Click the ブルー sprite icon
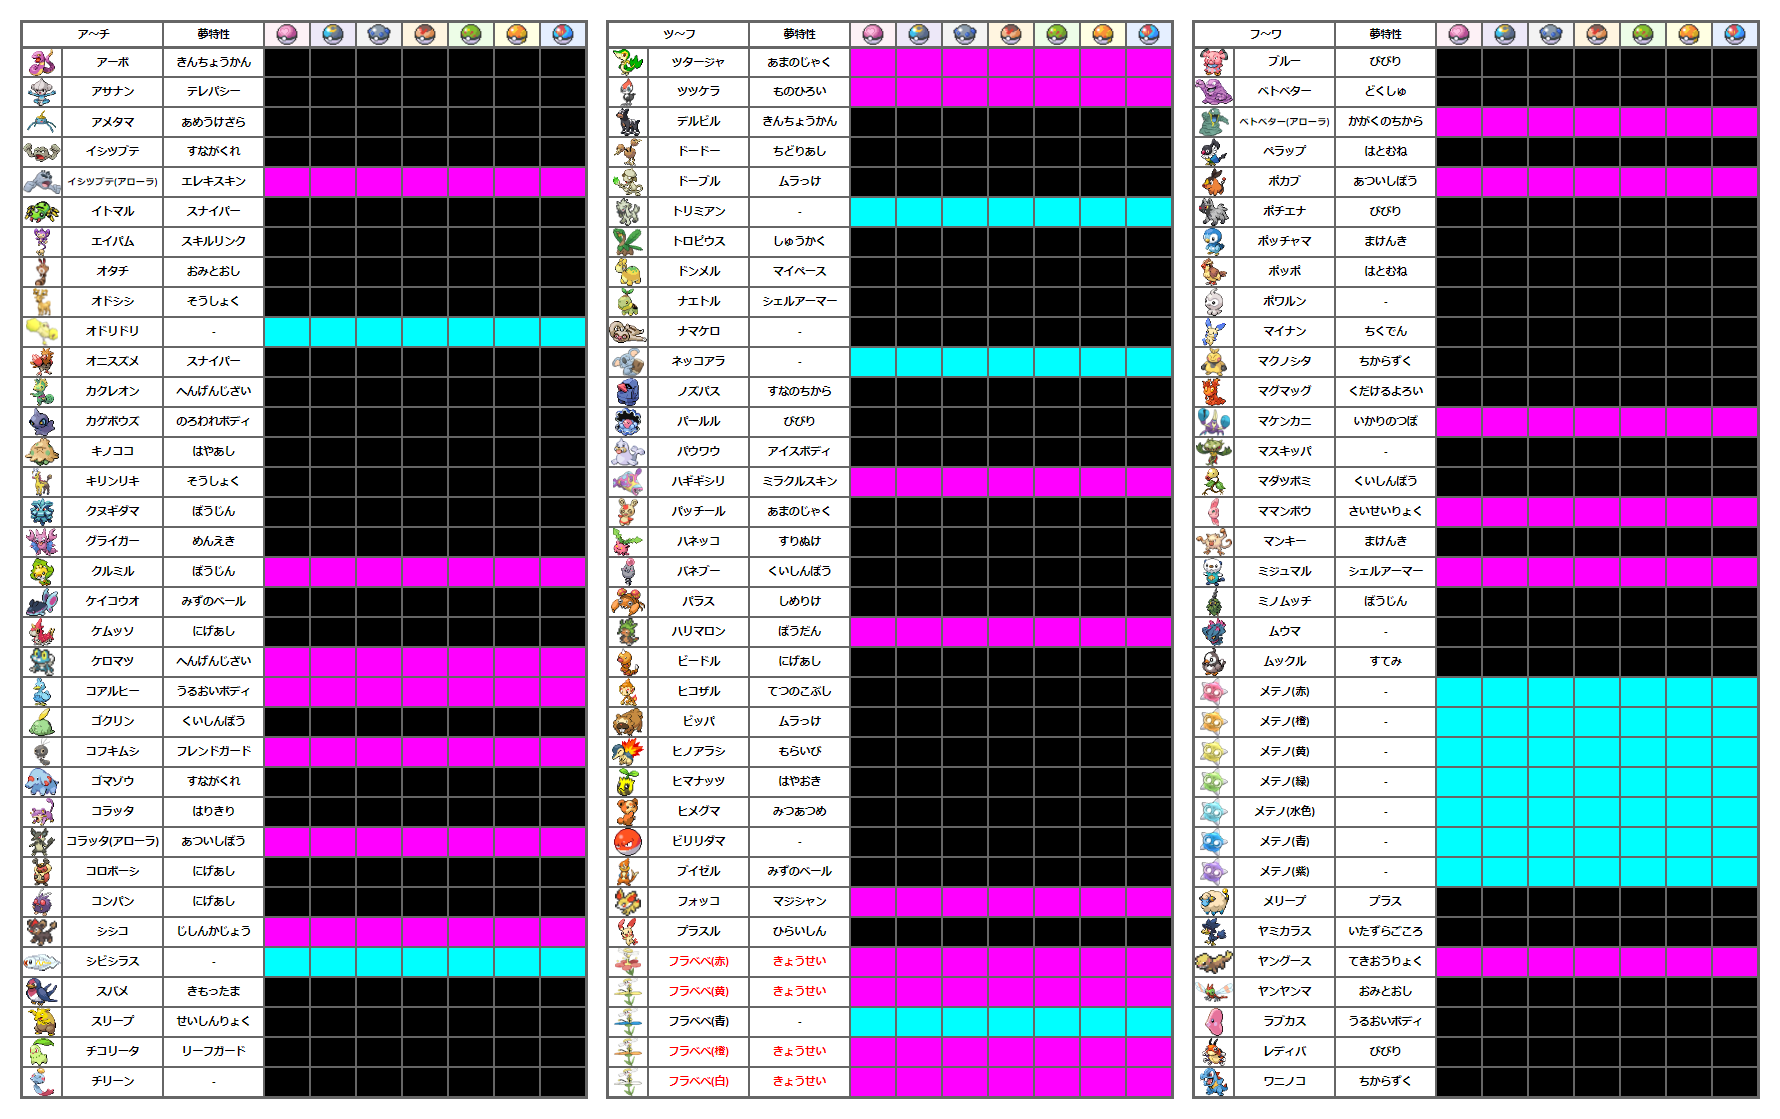Image resolution: width=1780 pixels, height=1119 pixels. 1214,62
